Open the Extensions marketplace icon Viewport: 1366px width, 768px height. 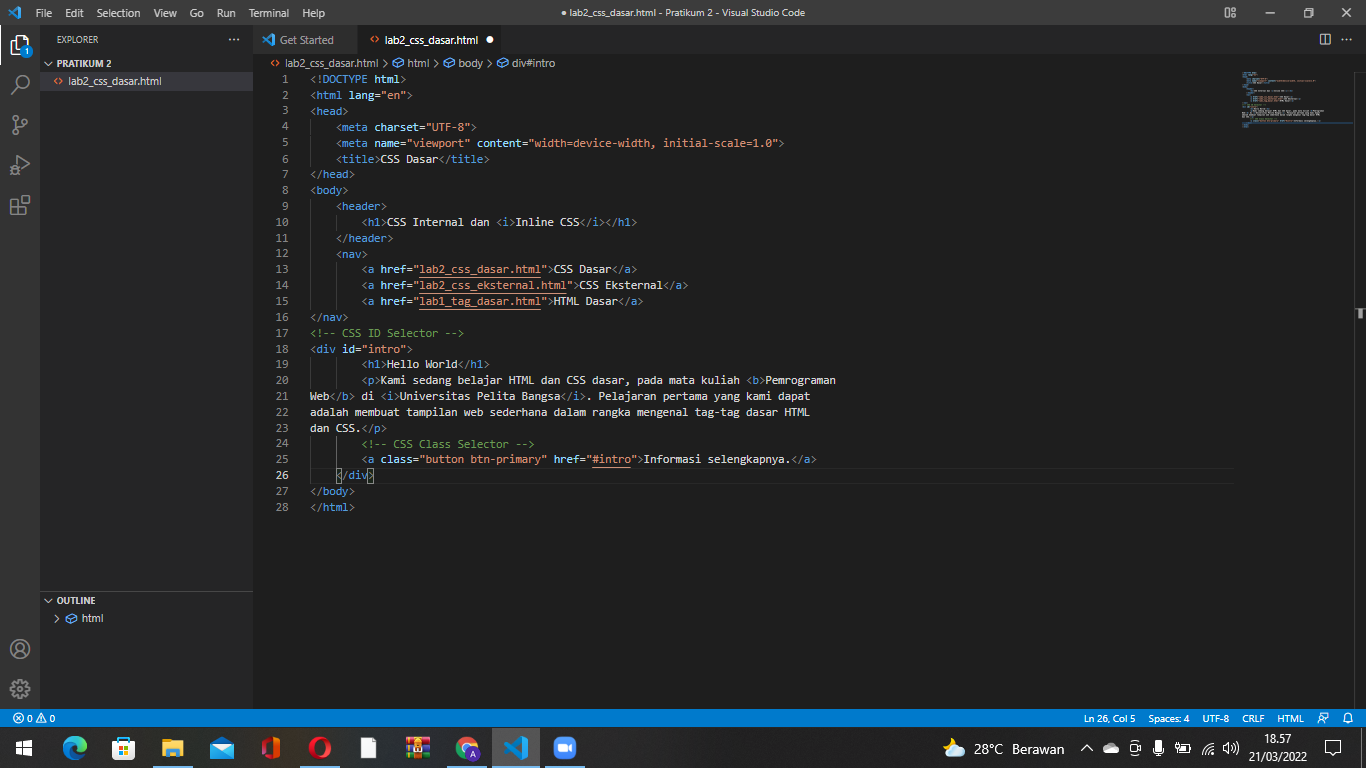[20, 205]
